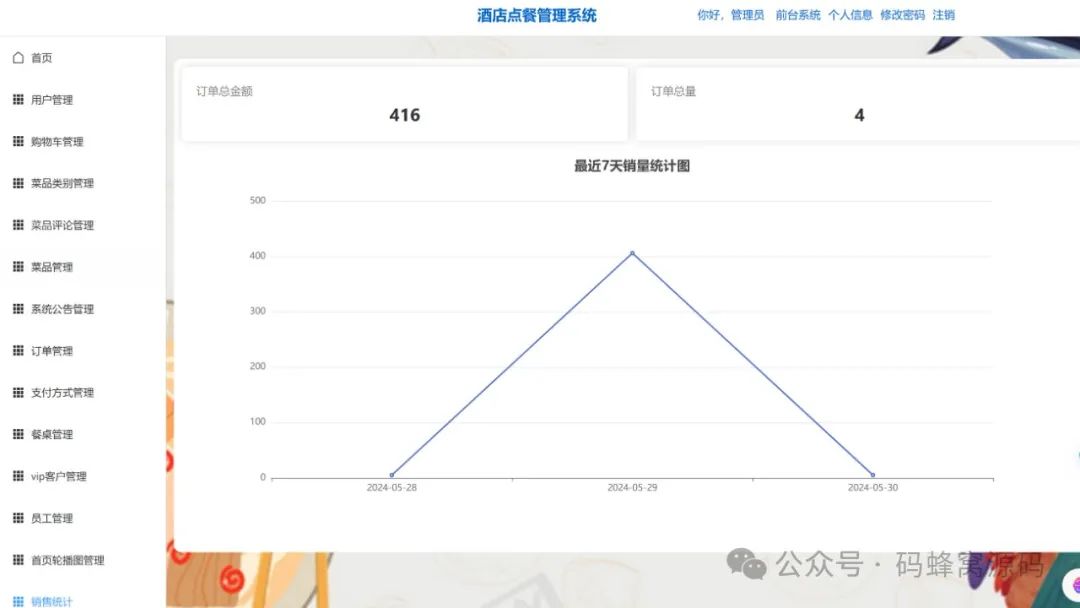1080x608 pixels.
Task: Click the 订单总量 statistics card
Action: point(858,103)
